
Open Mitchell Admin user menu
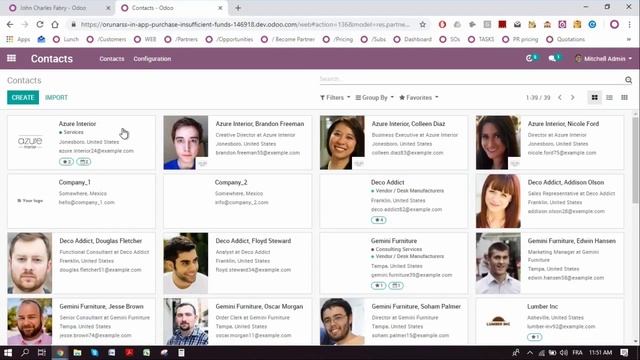603,59
